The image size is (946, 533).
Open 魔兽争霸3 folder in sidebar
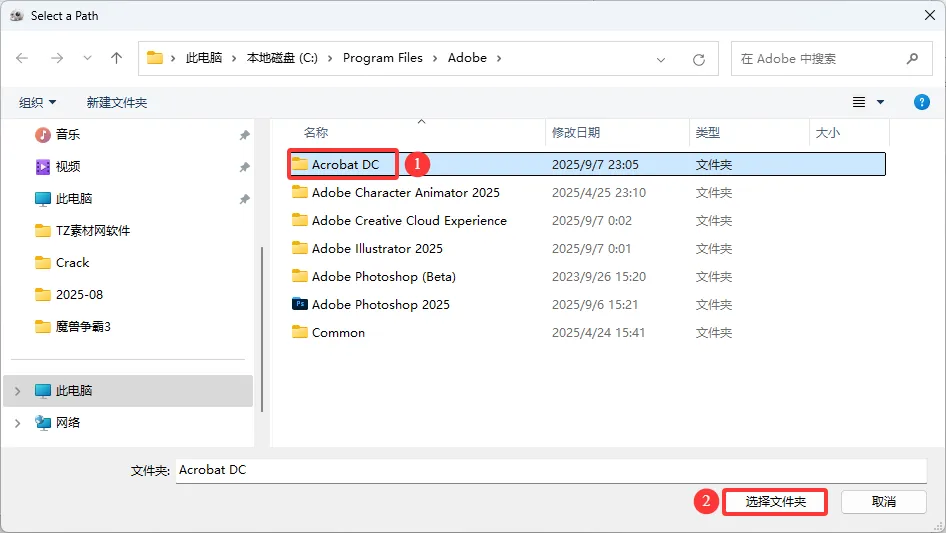pyautogui.click(x=83, y=327)
